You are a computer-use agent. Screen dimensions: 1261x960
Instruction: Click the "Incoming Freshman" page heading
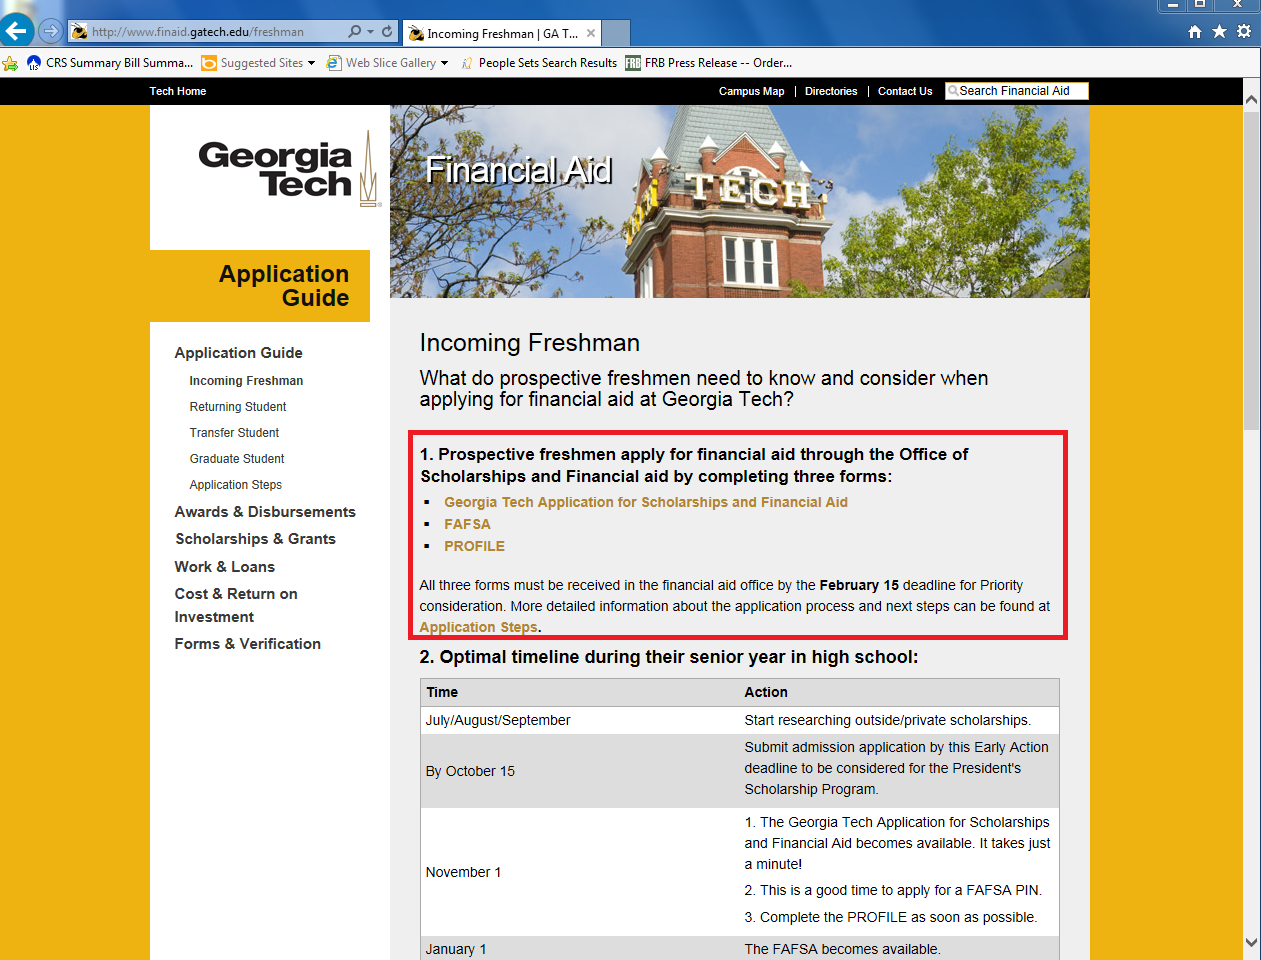click(530, 343)
